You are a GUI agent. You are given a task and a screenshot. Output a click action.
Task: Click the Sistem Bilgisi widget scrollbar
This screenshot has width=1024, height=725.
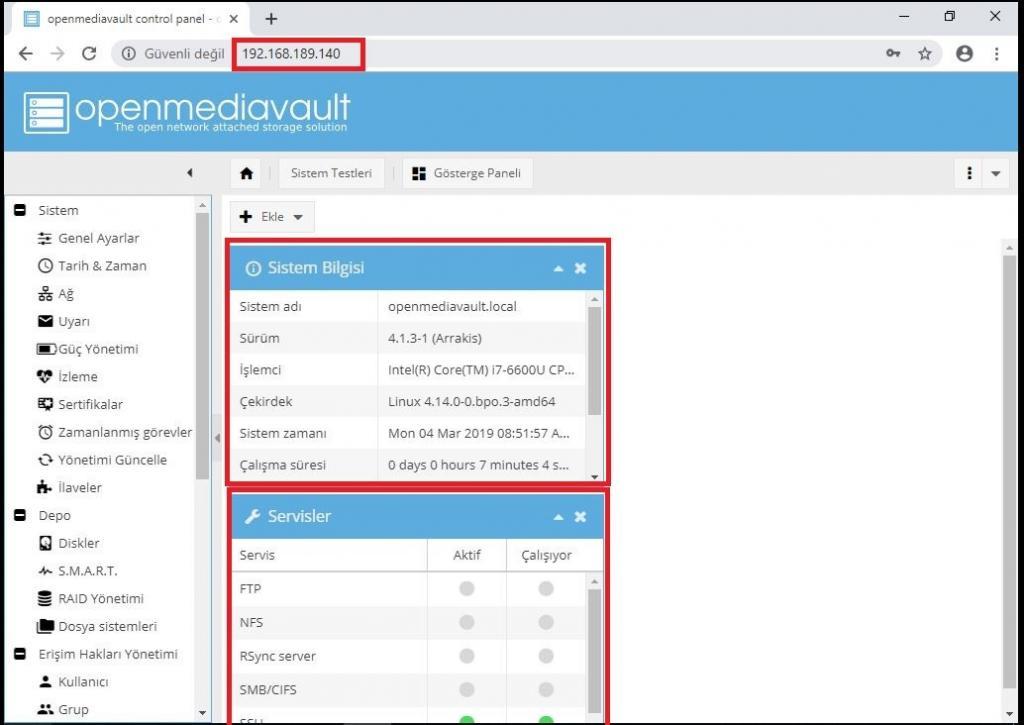point(594,361)
